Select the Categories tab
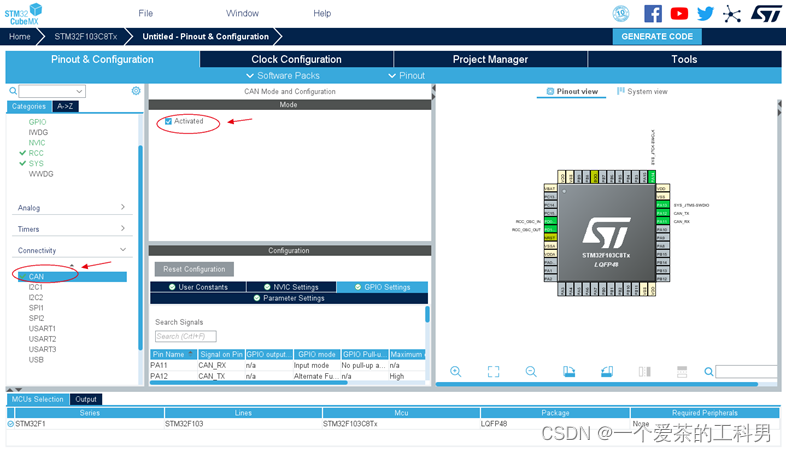786x452 pixels. point(29,106)
